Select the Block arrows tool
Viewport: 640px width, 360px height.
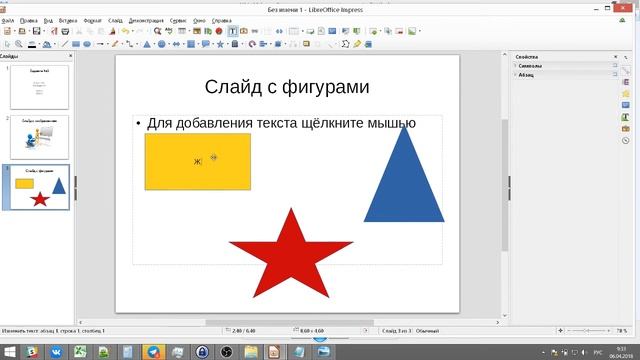pyautogui.click(x=176, y=44)
